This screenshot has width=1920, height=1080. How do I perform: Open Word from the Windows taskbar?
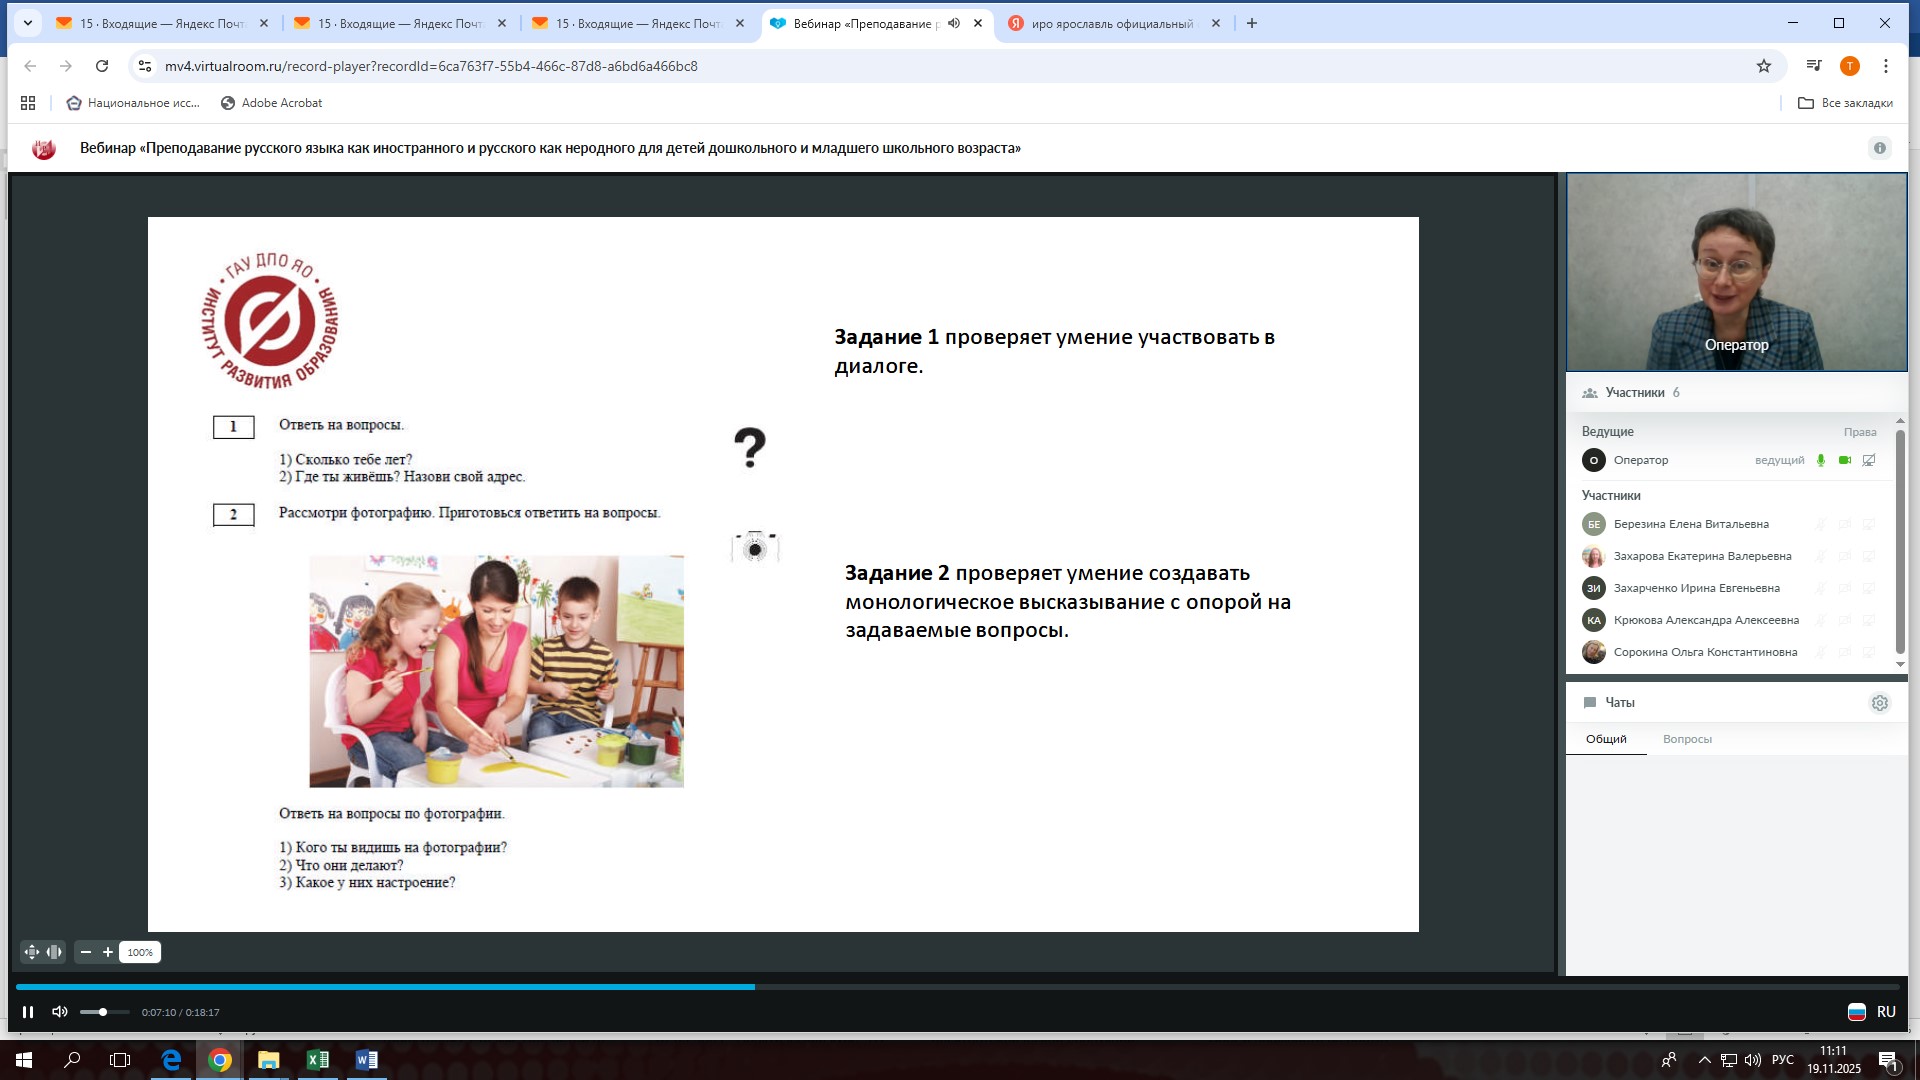tap(366, 1060)
